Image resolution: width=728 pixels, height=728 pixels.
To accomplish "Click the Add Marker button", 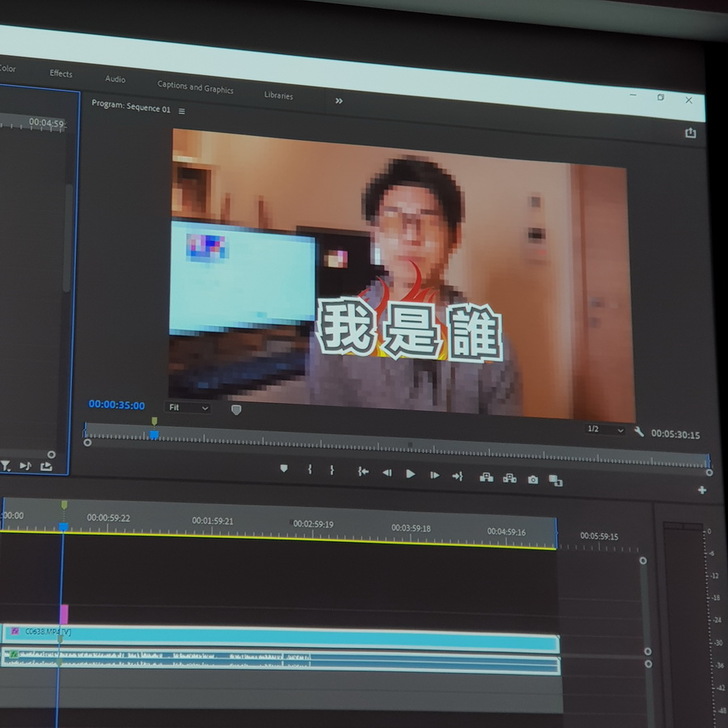I will (284, 468).
